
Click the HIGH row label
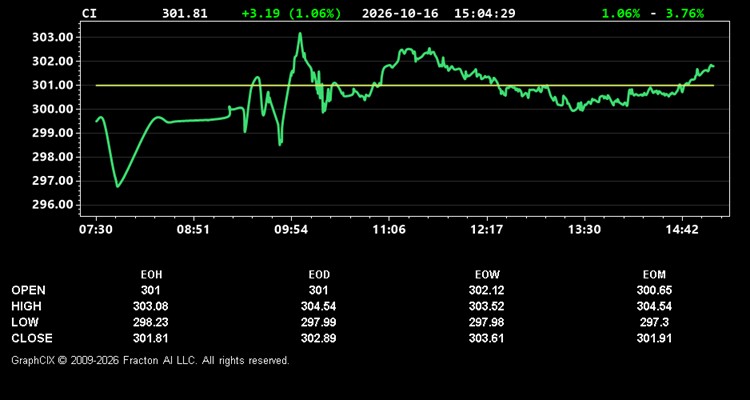(x=26, y=306)
